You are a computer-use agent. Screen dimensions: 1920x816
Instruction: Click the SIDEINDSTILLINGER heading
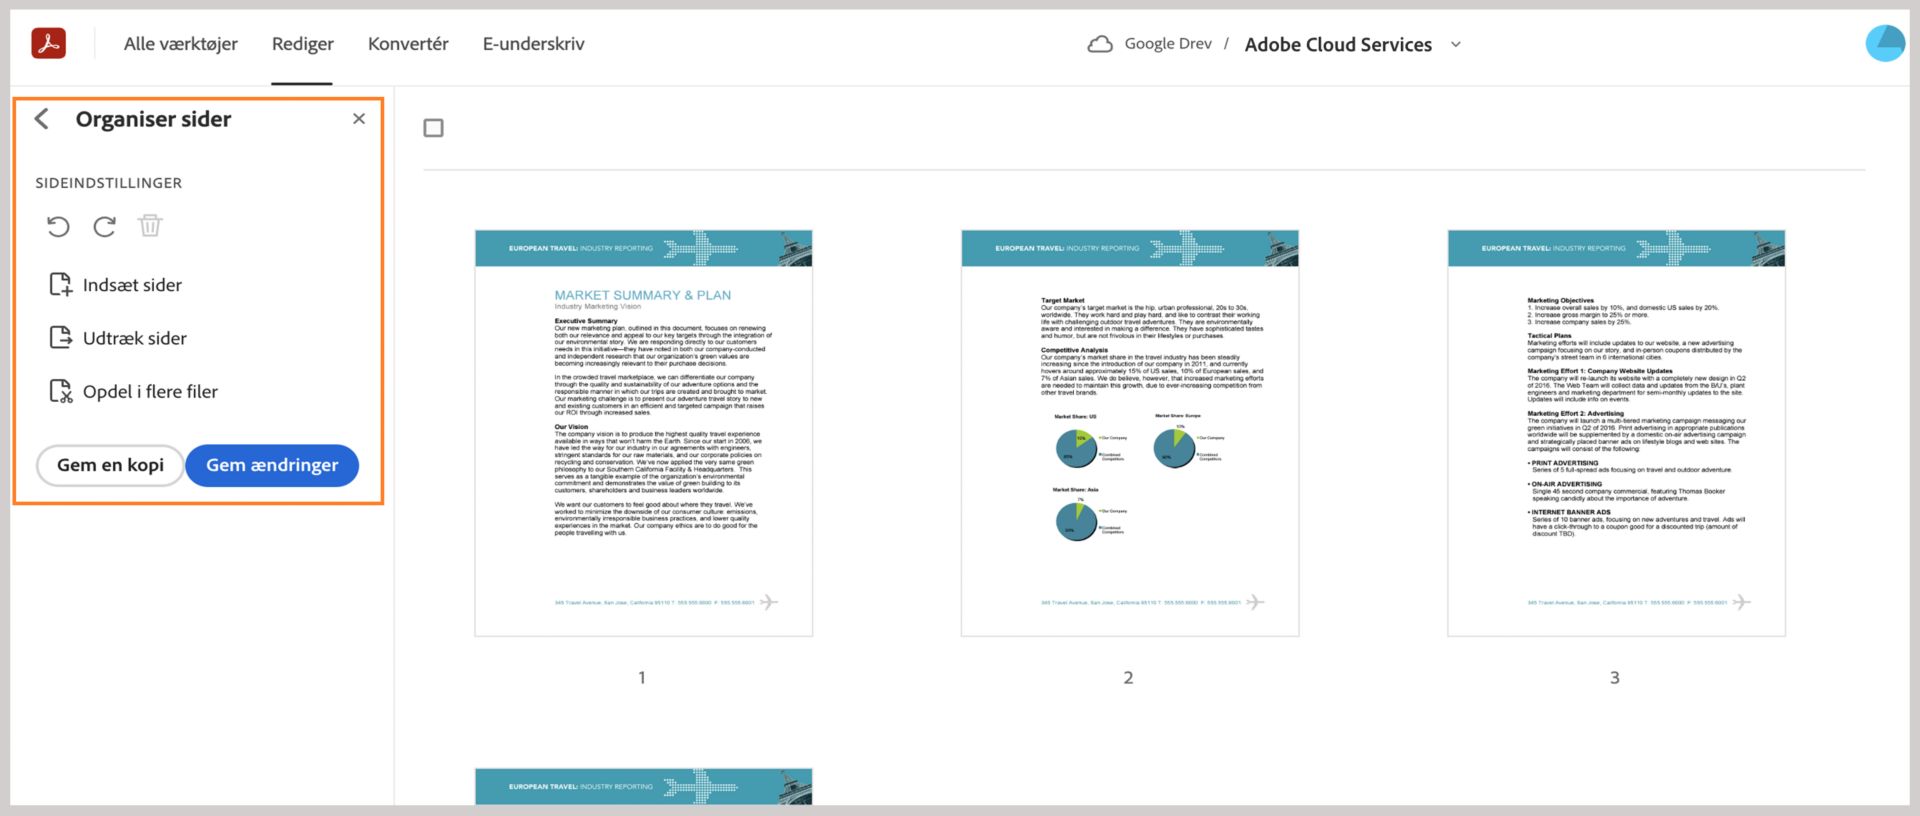109,183
